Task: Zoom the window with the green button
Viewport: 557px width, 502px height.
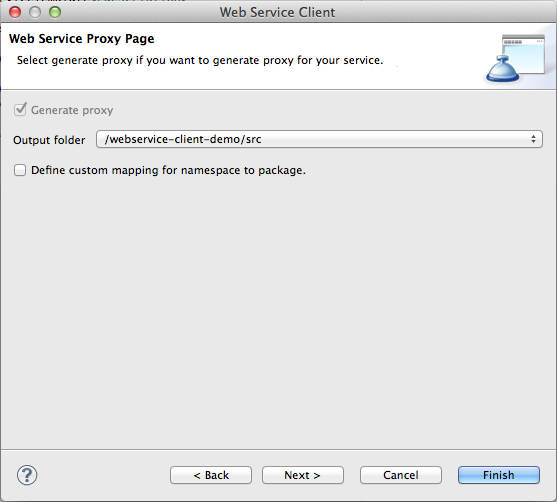Action: [x=55, y=12]
